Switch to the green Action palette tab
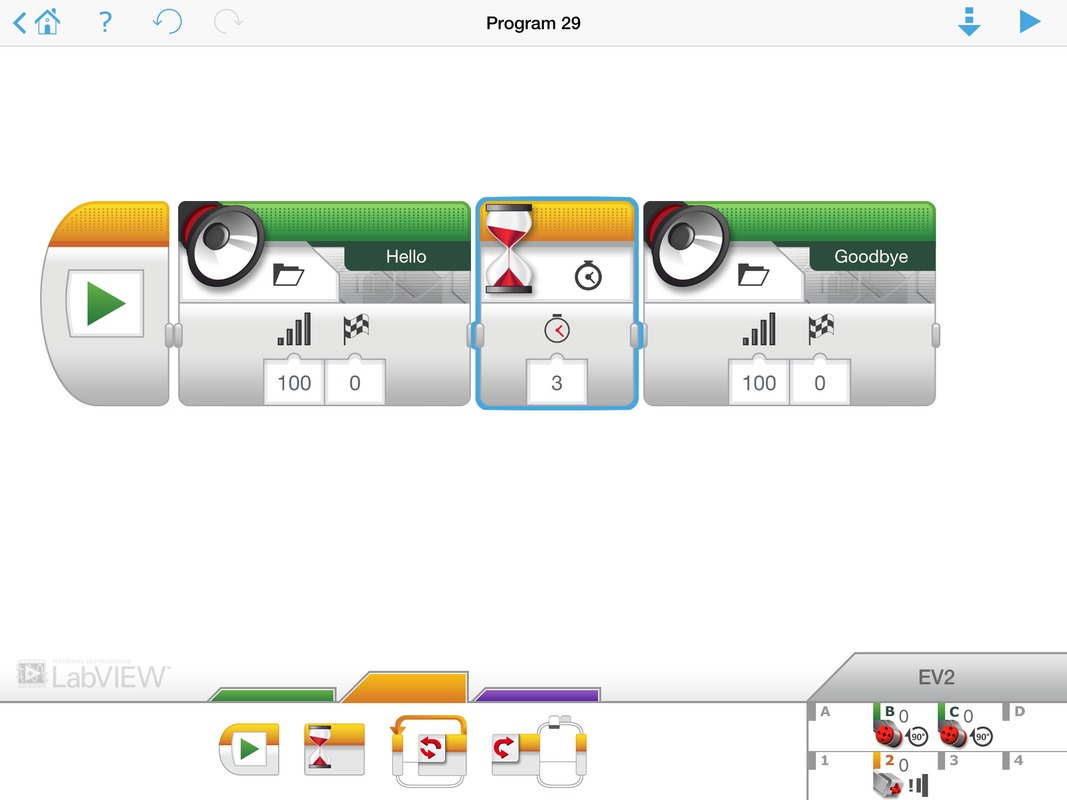Viewport: 1067px width, 800px height. pyautogui.click(x=273, y=694)
